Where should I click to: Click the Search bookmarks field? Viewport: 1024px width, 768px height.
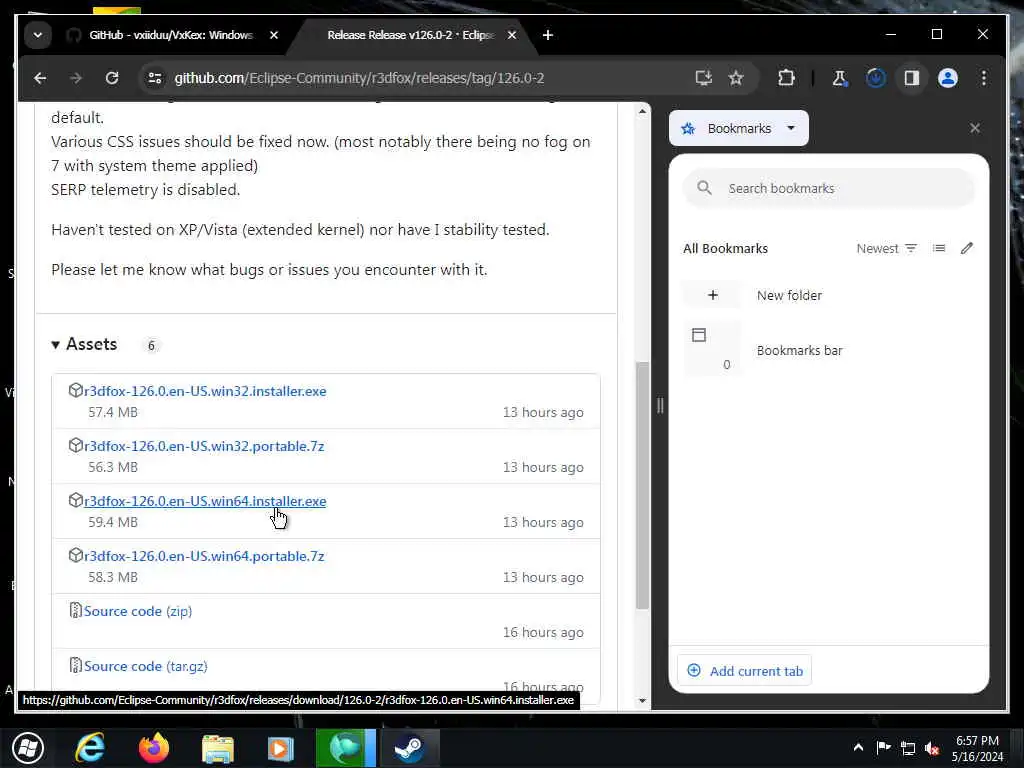(829, 189)
